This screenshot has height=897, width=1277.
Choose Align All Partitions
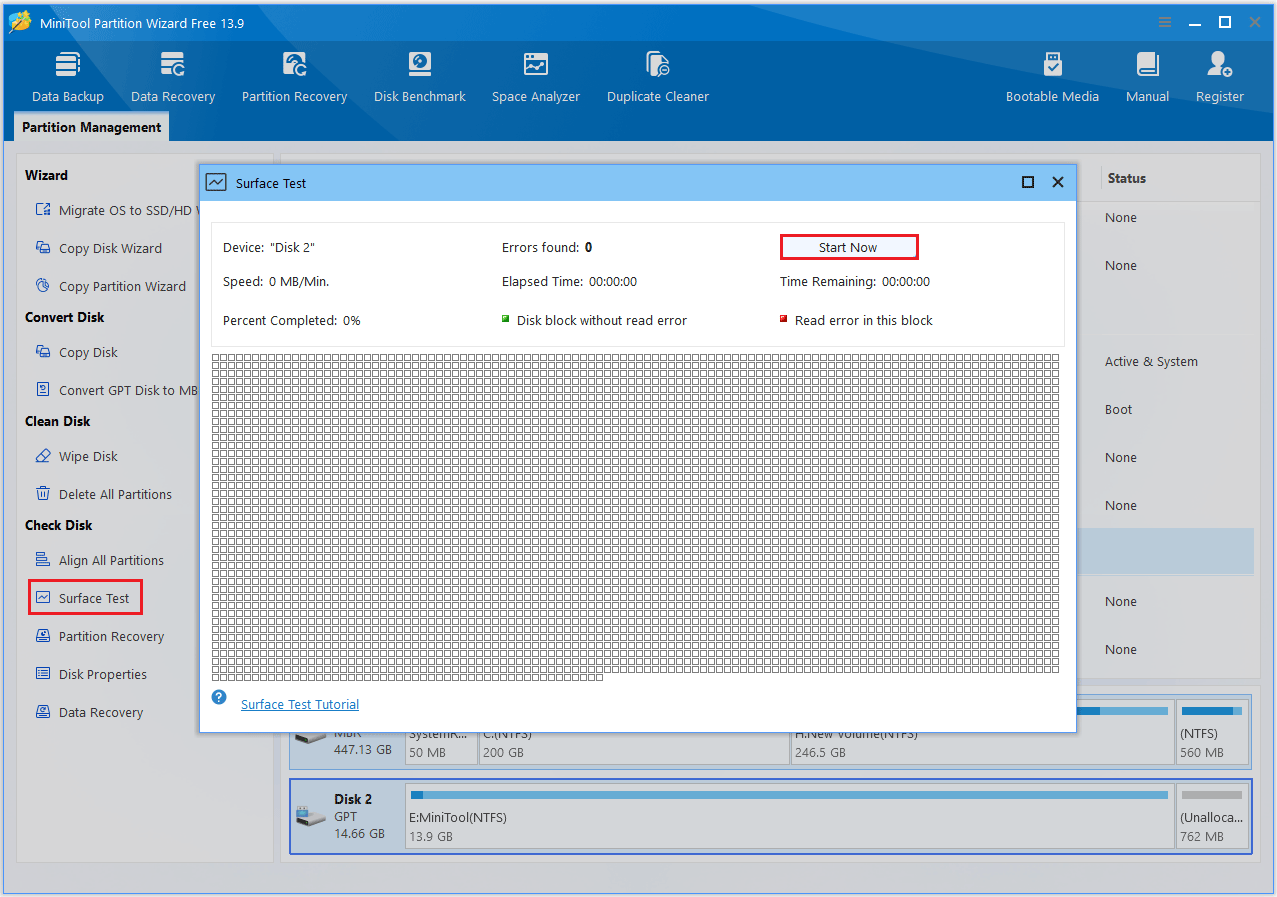pos(99,560)
